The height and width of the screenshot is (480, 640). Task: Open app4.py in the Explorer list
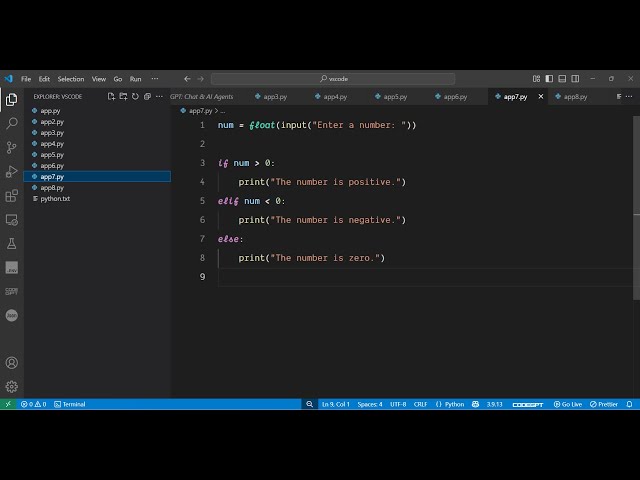97,144
